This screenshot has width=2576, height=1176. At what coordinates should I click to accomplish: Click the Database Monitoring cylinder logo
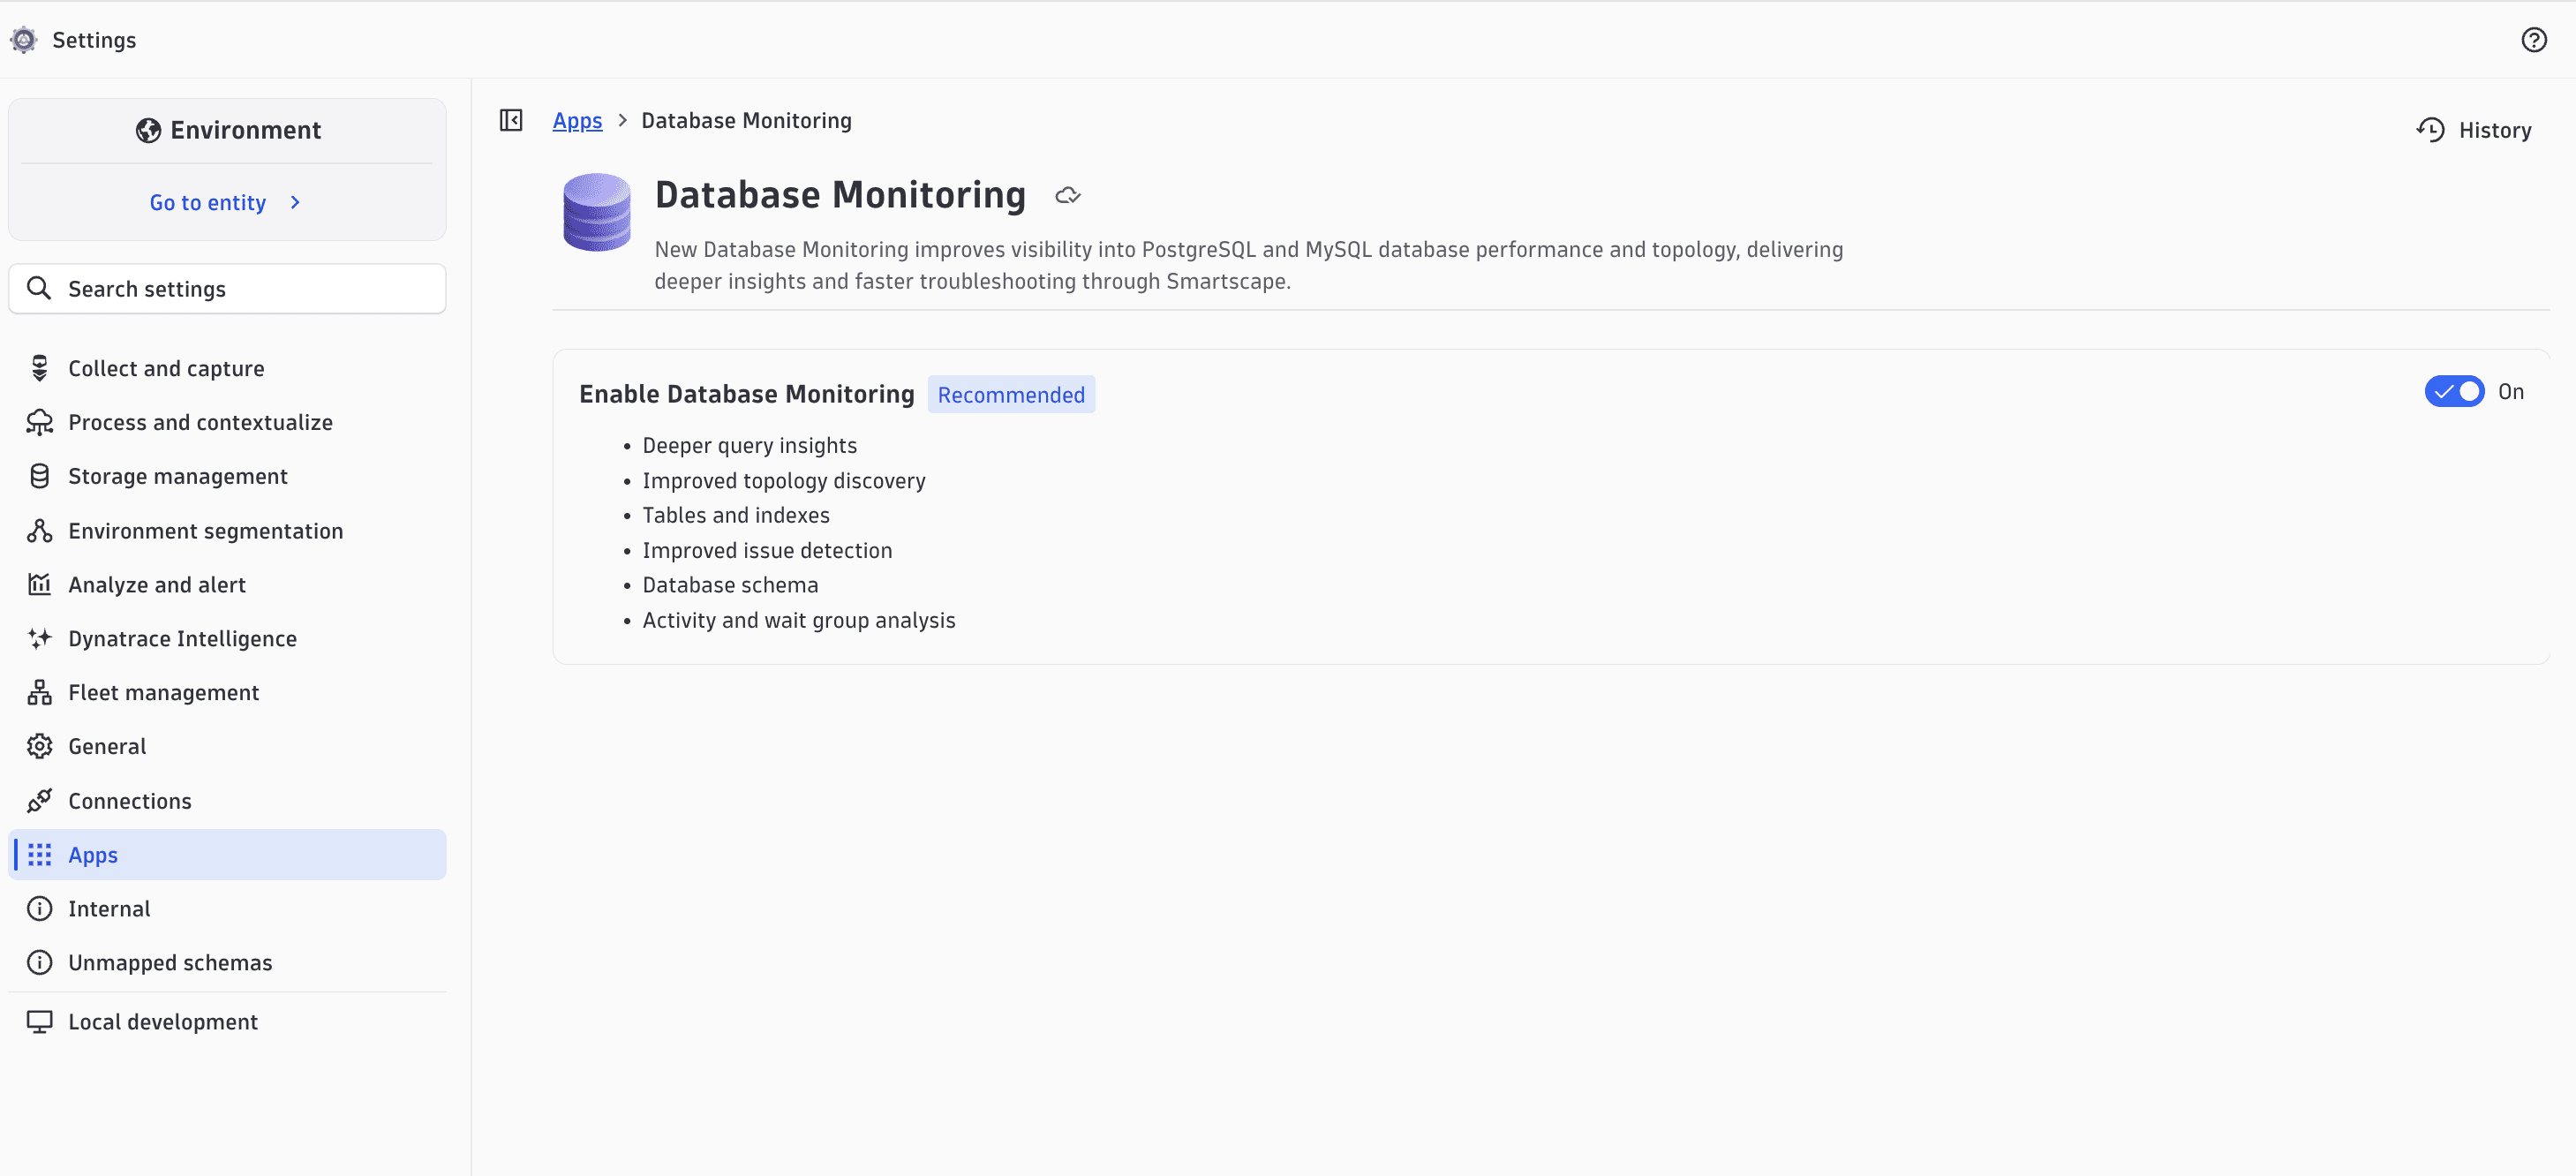pos(597,212)
